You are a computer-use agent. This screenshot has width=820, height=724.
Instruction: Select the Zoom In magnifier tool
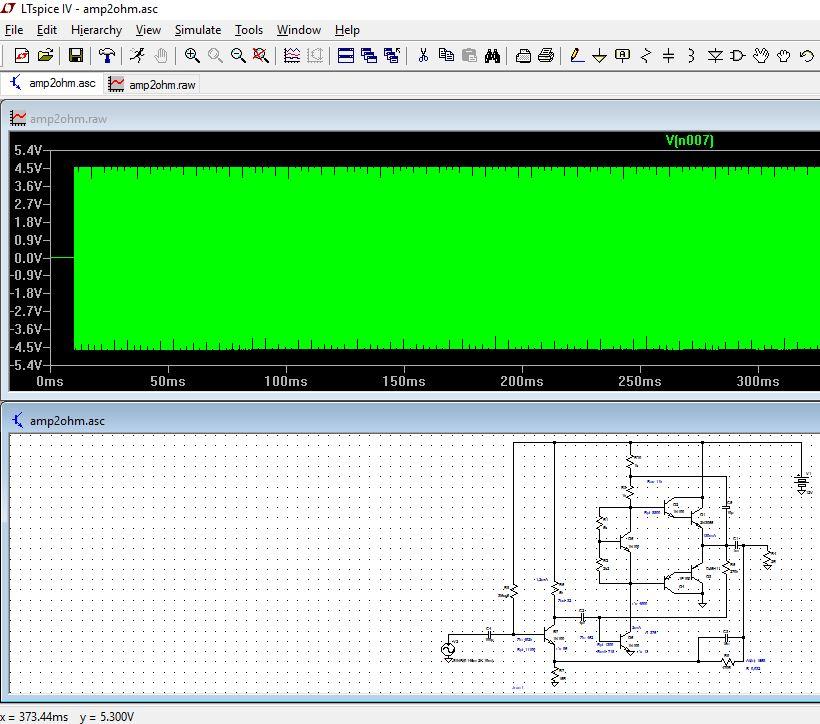click(192, 55)
